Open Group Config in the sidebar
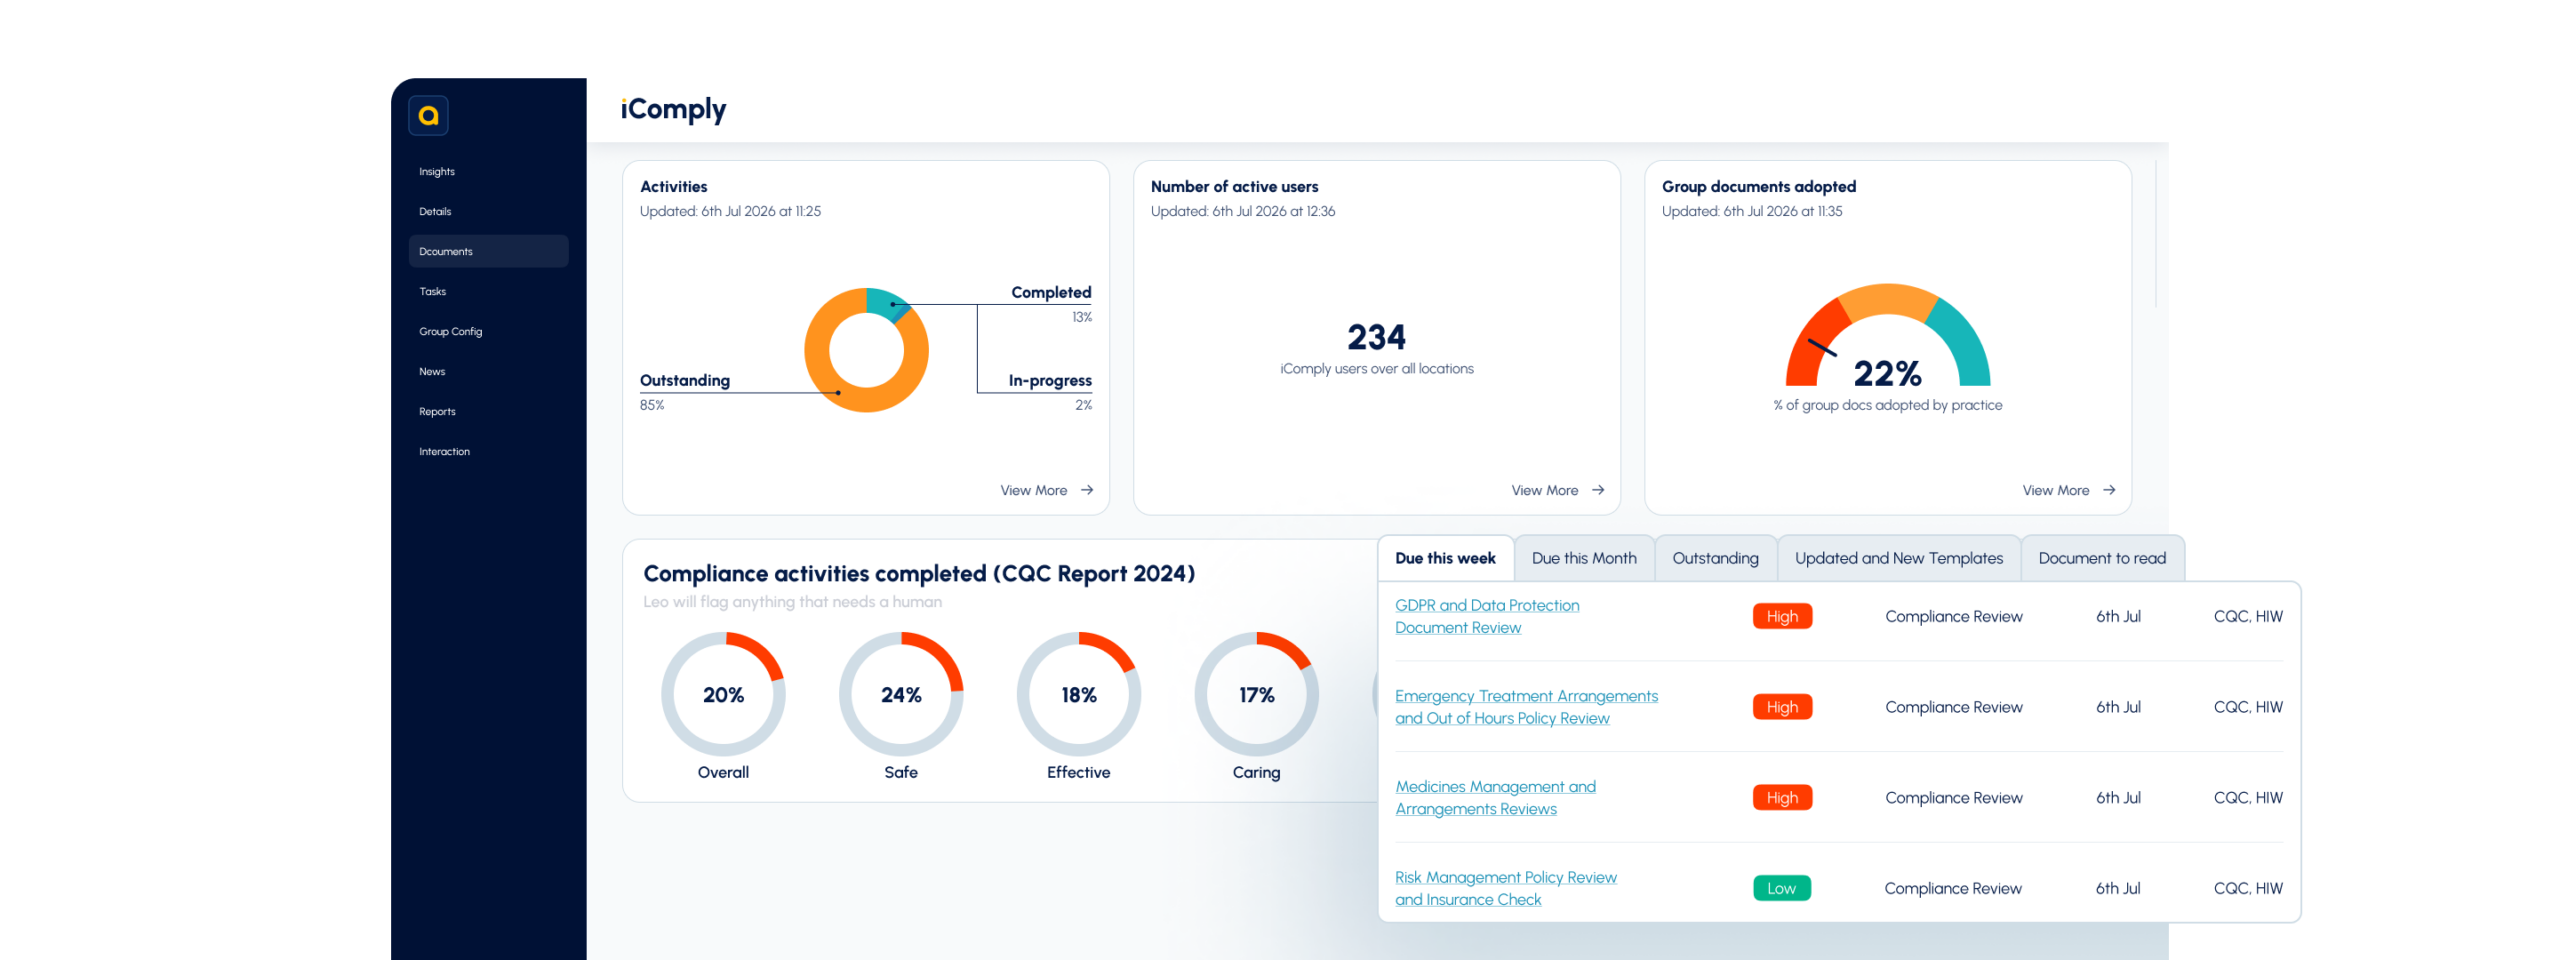This screenshot has width=2560, height=960. pyautogui.click(x=450, y=332)
